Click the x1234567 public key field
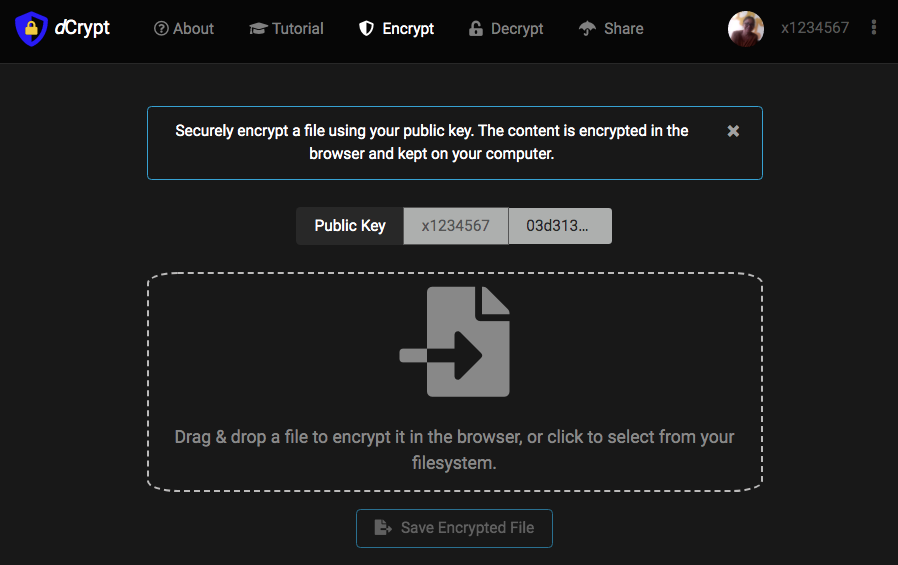 tap(456, 226)
